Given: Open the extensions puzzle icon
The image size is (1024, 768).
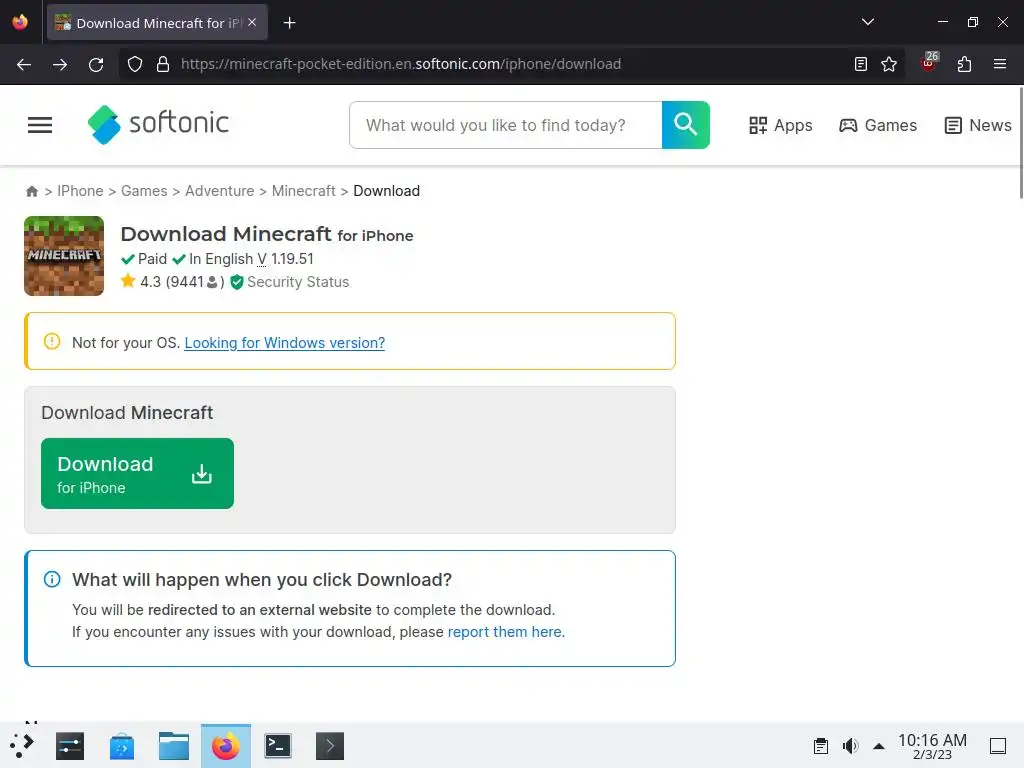Looking at the screenshot, I should [965, 64].
